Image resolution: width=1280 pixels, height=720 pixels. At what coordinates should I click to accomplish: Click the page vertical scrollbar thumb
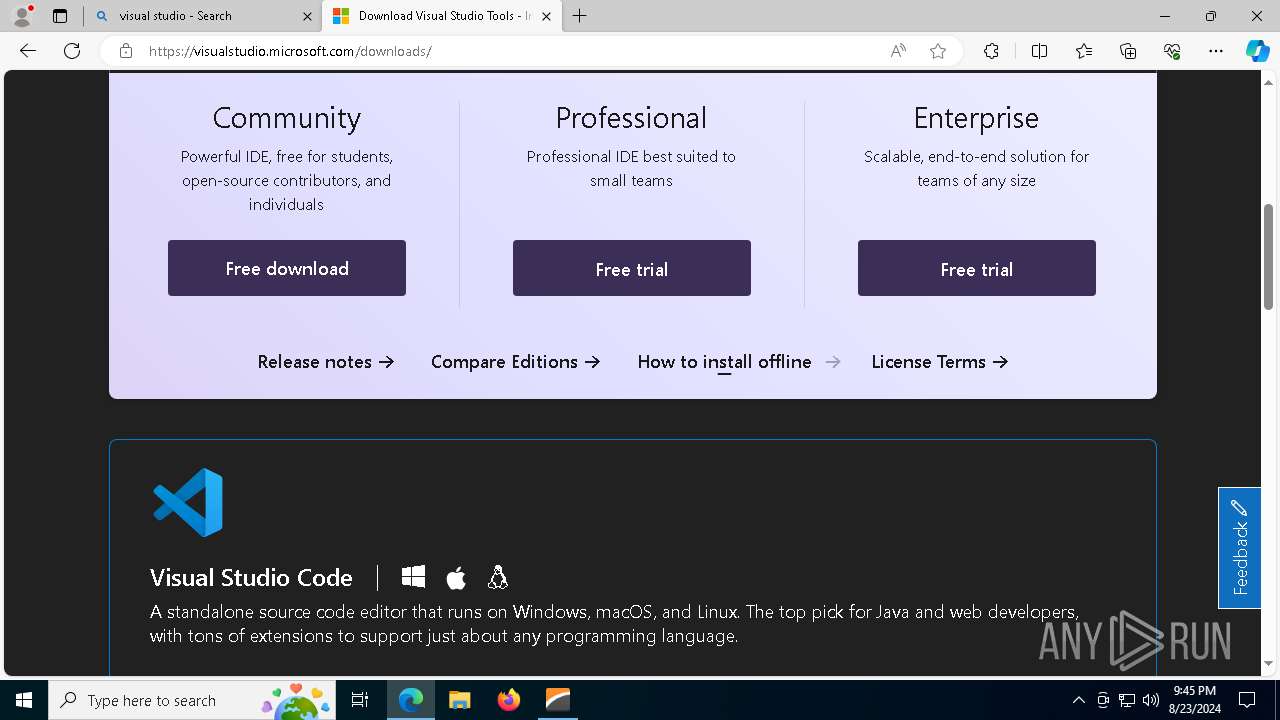coord(1269,257)
